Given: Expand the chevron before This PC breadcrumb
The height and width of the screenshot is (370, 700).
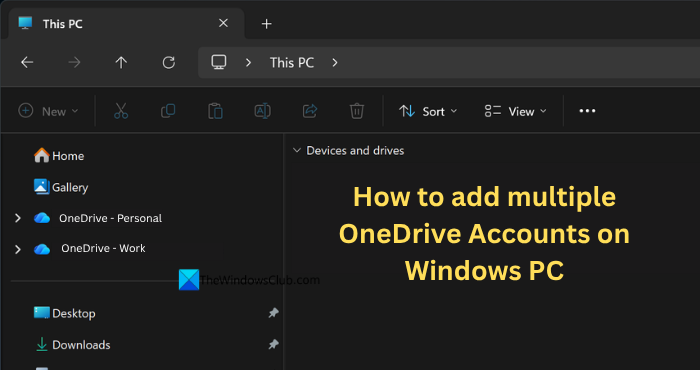Looking at the screenshot, I should (248, 62).
